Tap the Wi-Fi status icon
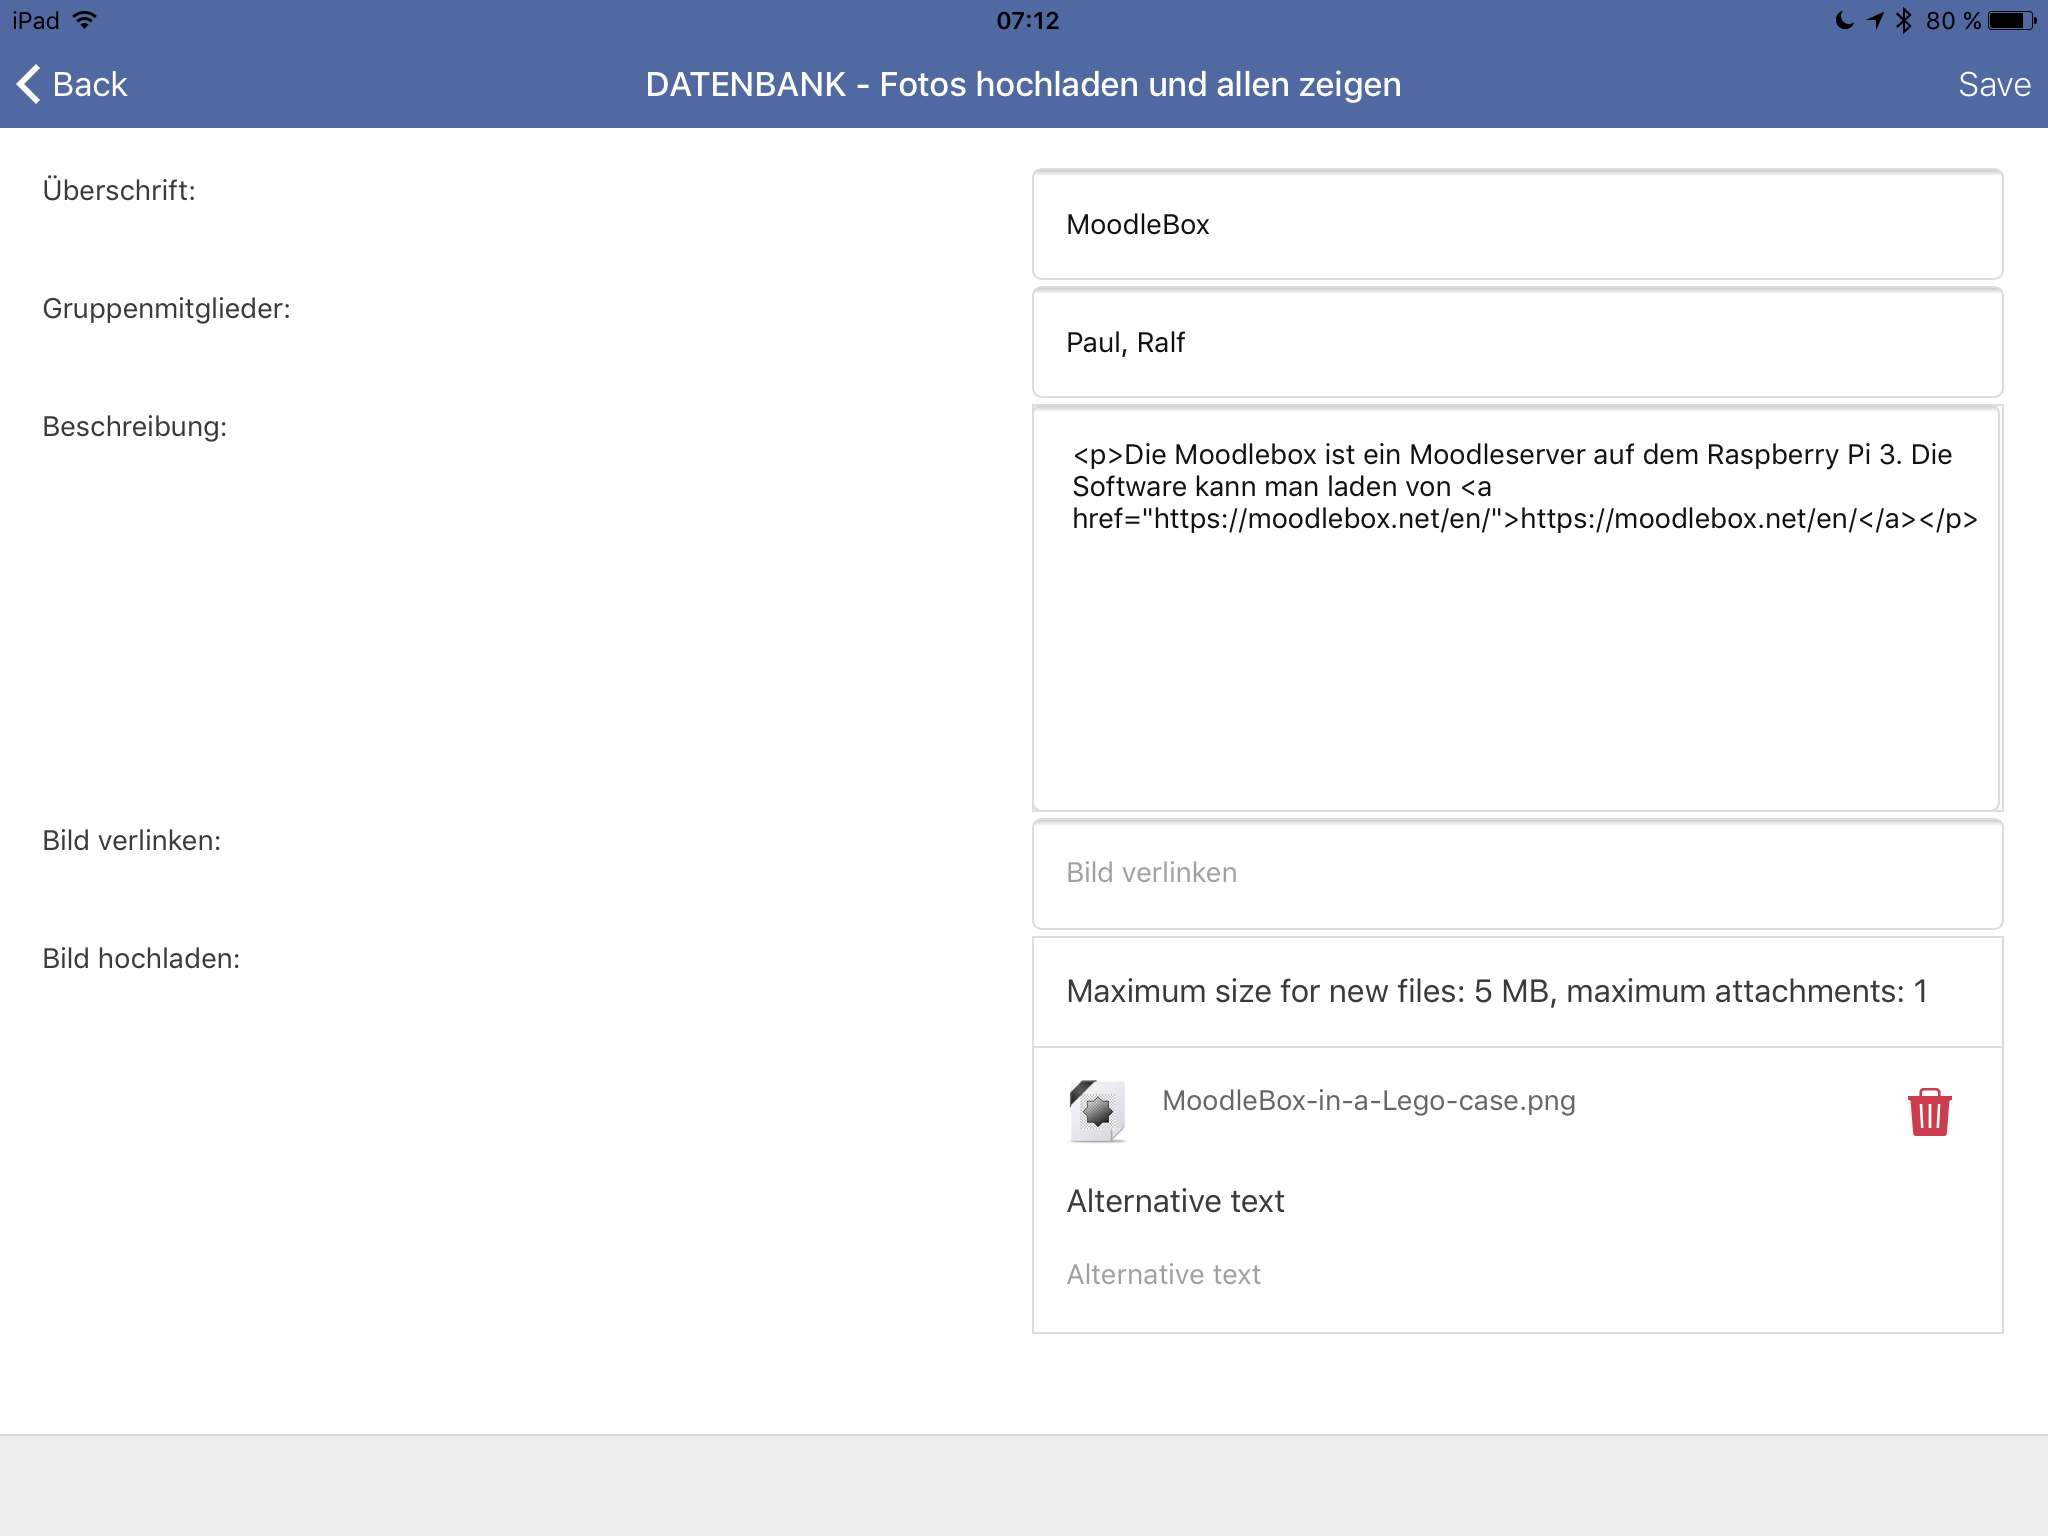 pyautogui.click(x=85, y=20)
